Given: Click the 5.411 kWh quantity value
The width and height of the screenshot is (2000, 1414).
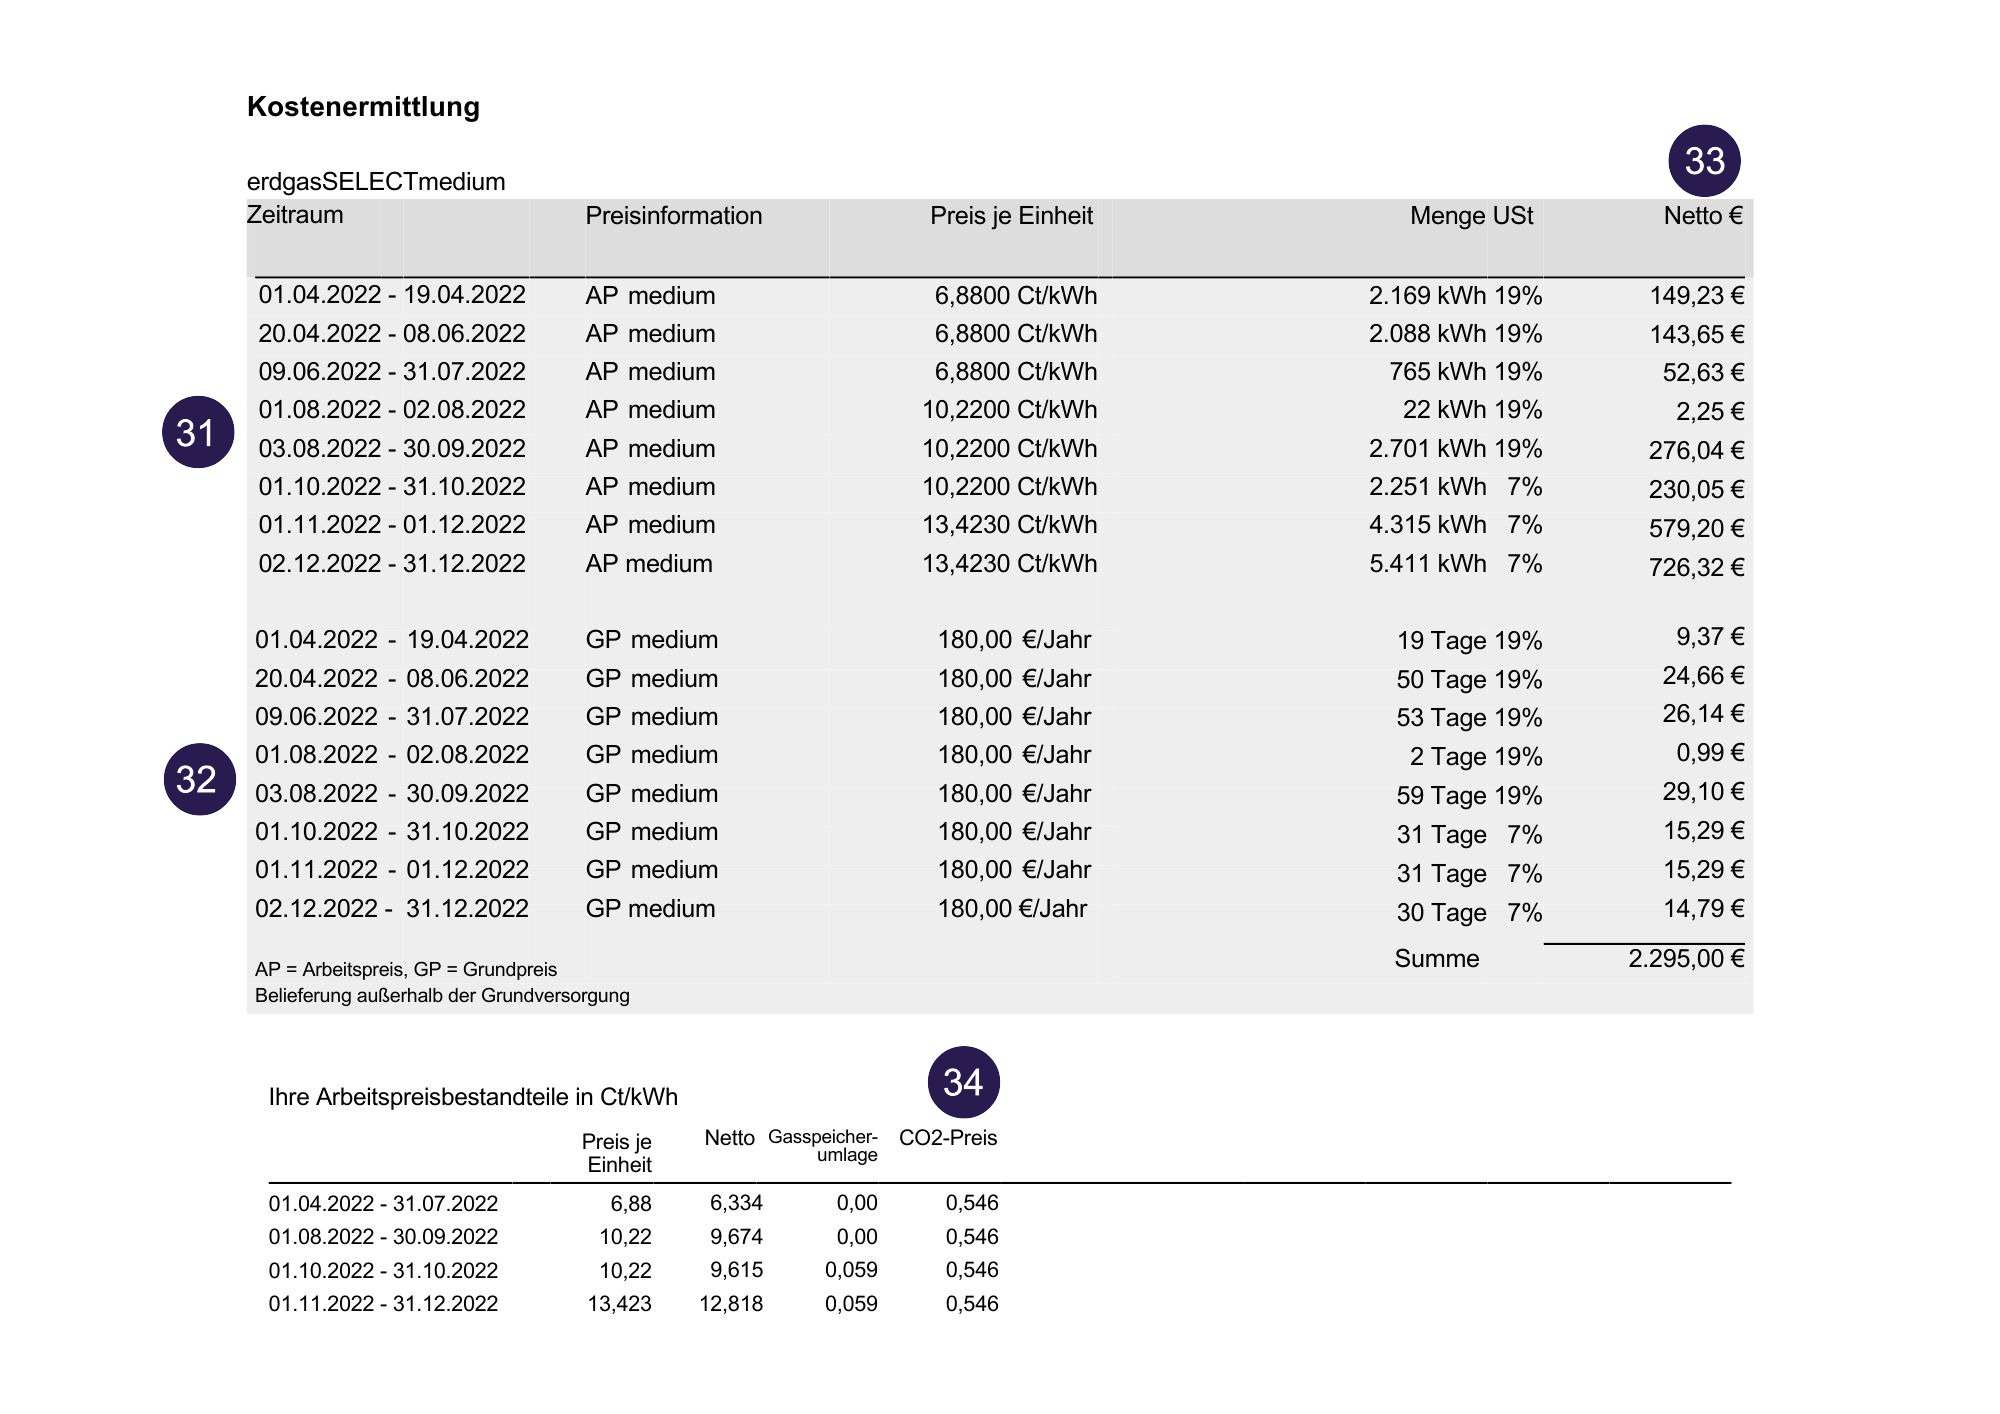Looking at the screenshot, I should coord(1427,564).
